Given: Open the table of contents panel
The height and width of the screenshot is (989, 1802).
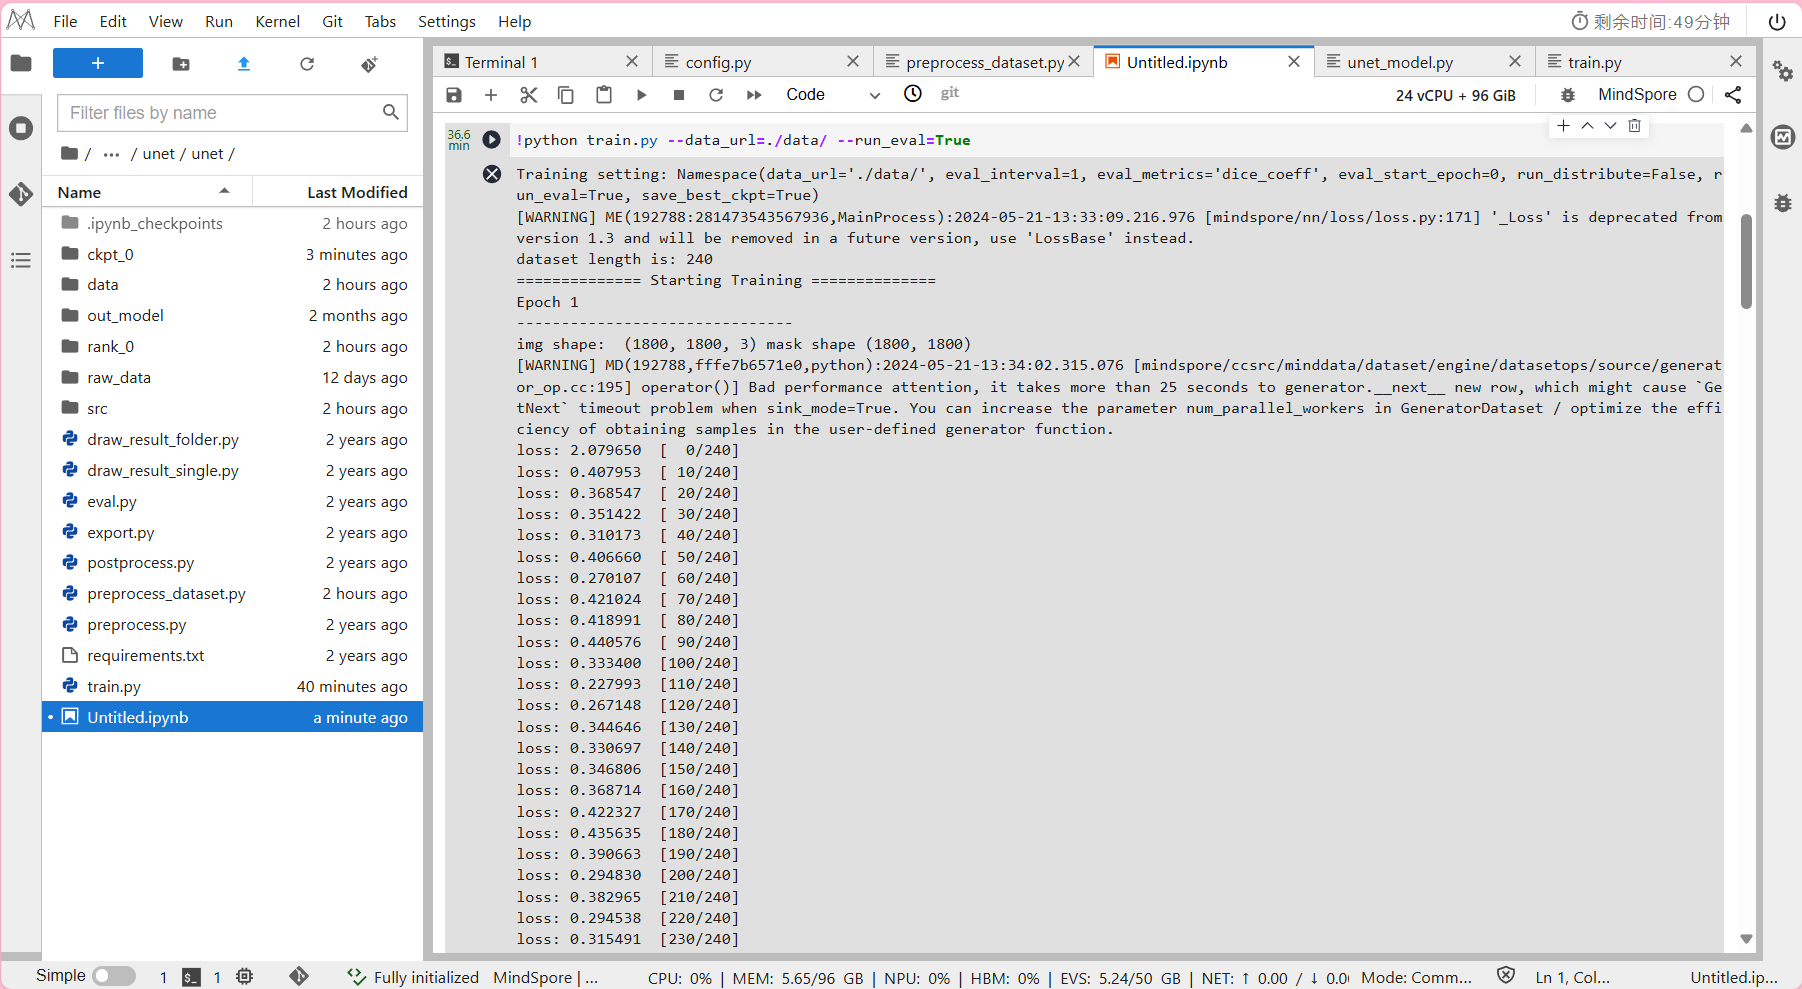Looking at the screenshot, I should 21,261.
